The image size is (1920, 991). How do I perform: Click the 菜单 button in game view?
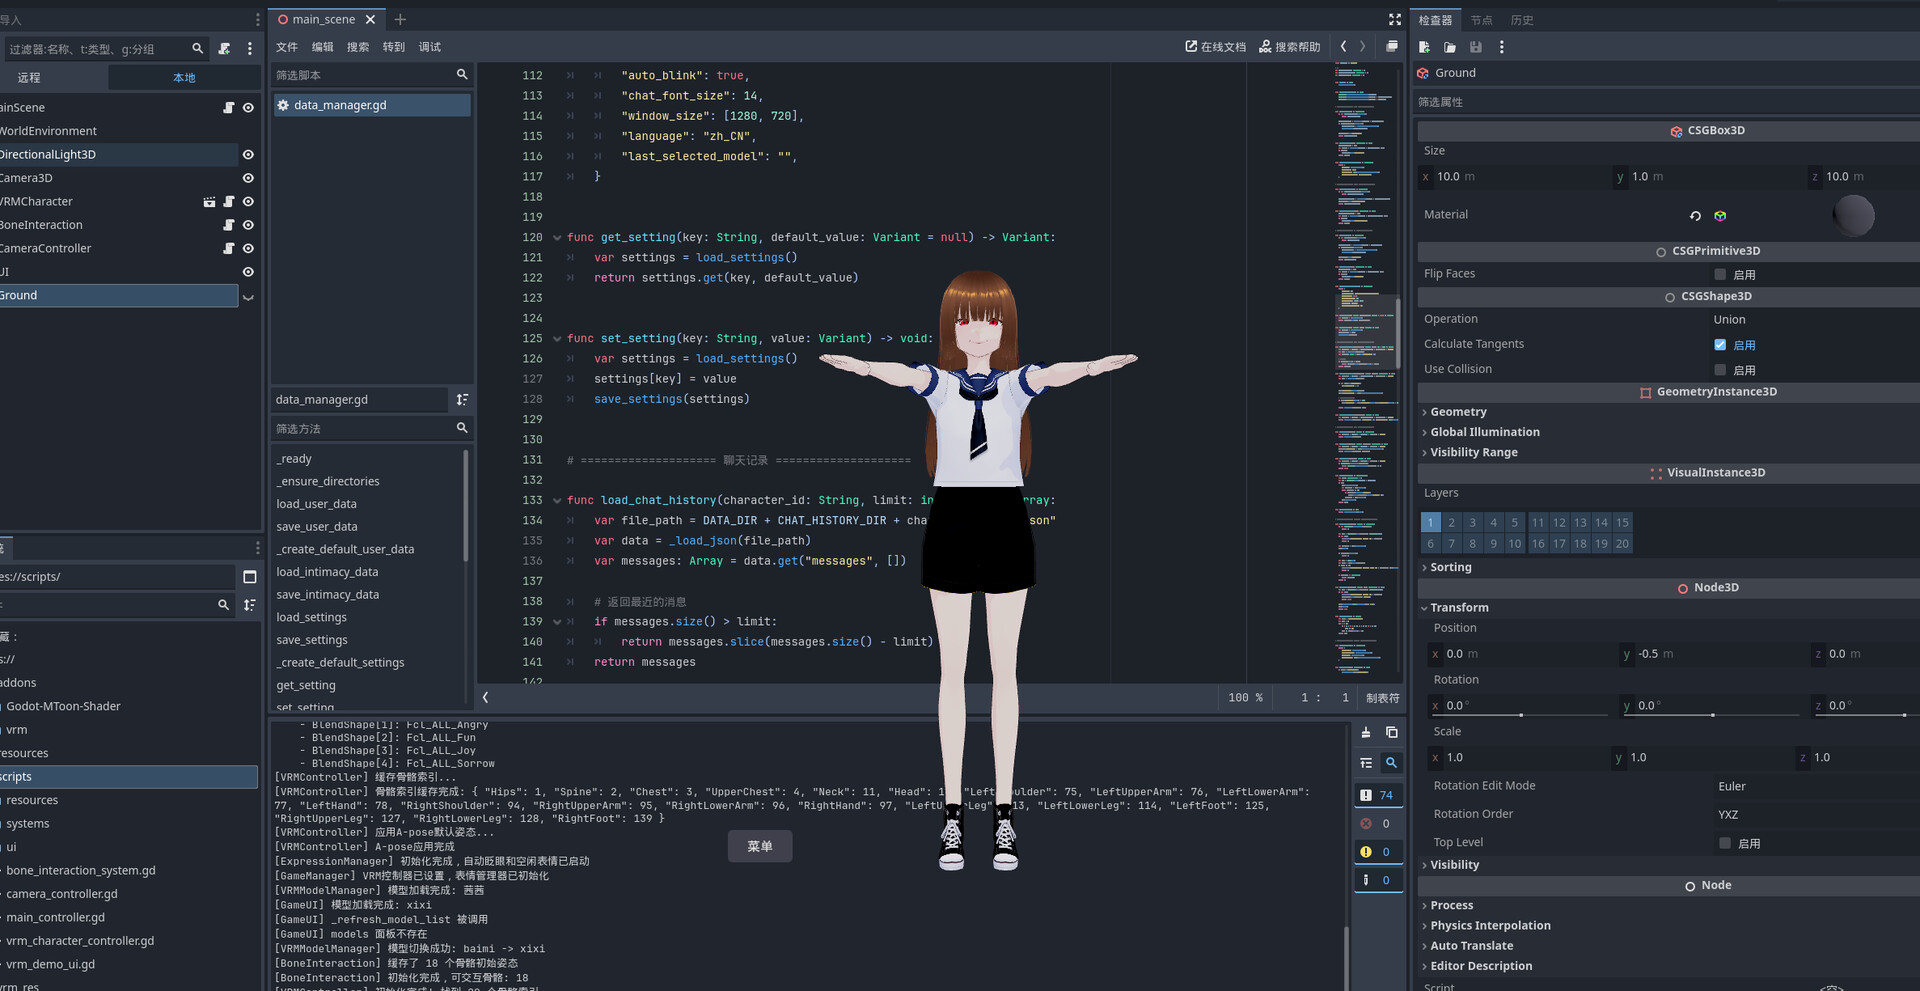[760, 846]
